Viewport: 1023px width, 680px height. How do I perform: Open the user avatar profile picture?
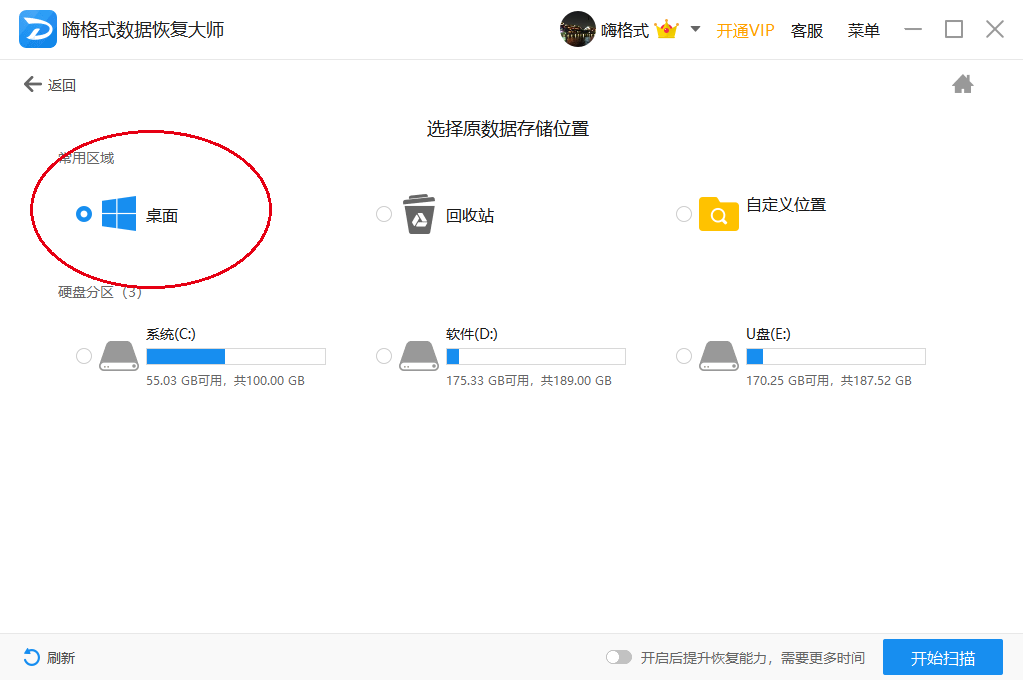577,29
